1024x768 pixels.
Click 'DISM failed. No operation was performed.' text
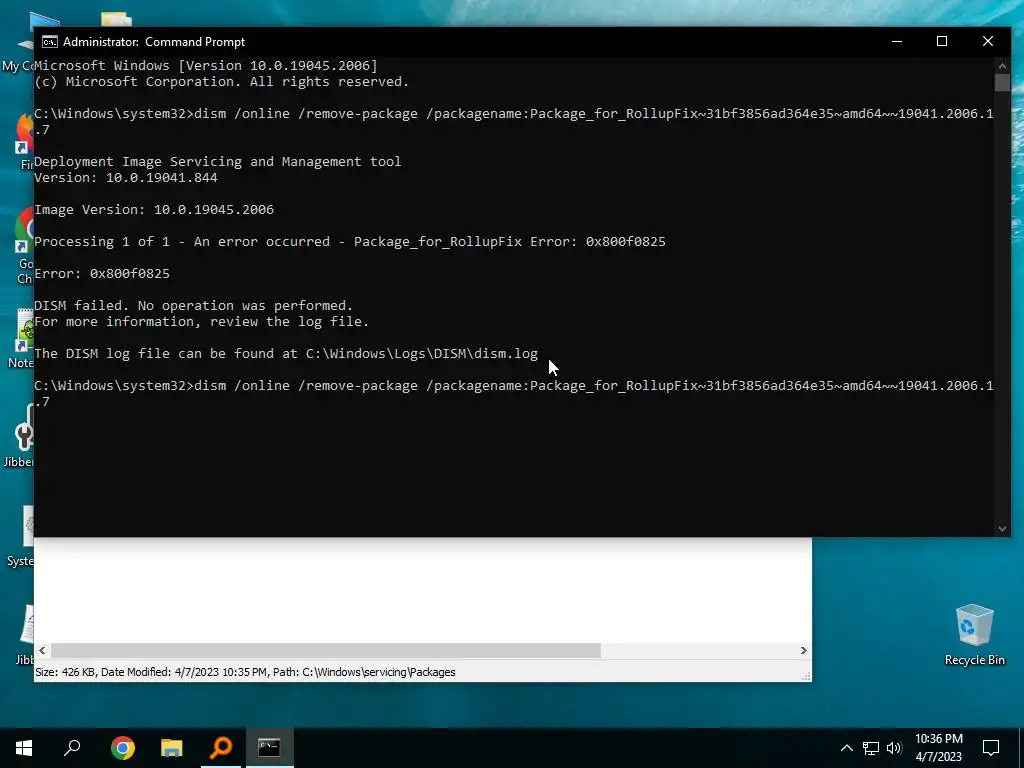193,306
